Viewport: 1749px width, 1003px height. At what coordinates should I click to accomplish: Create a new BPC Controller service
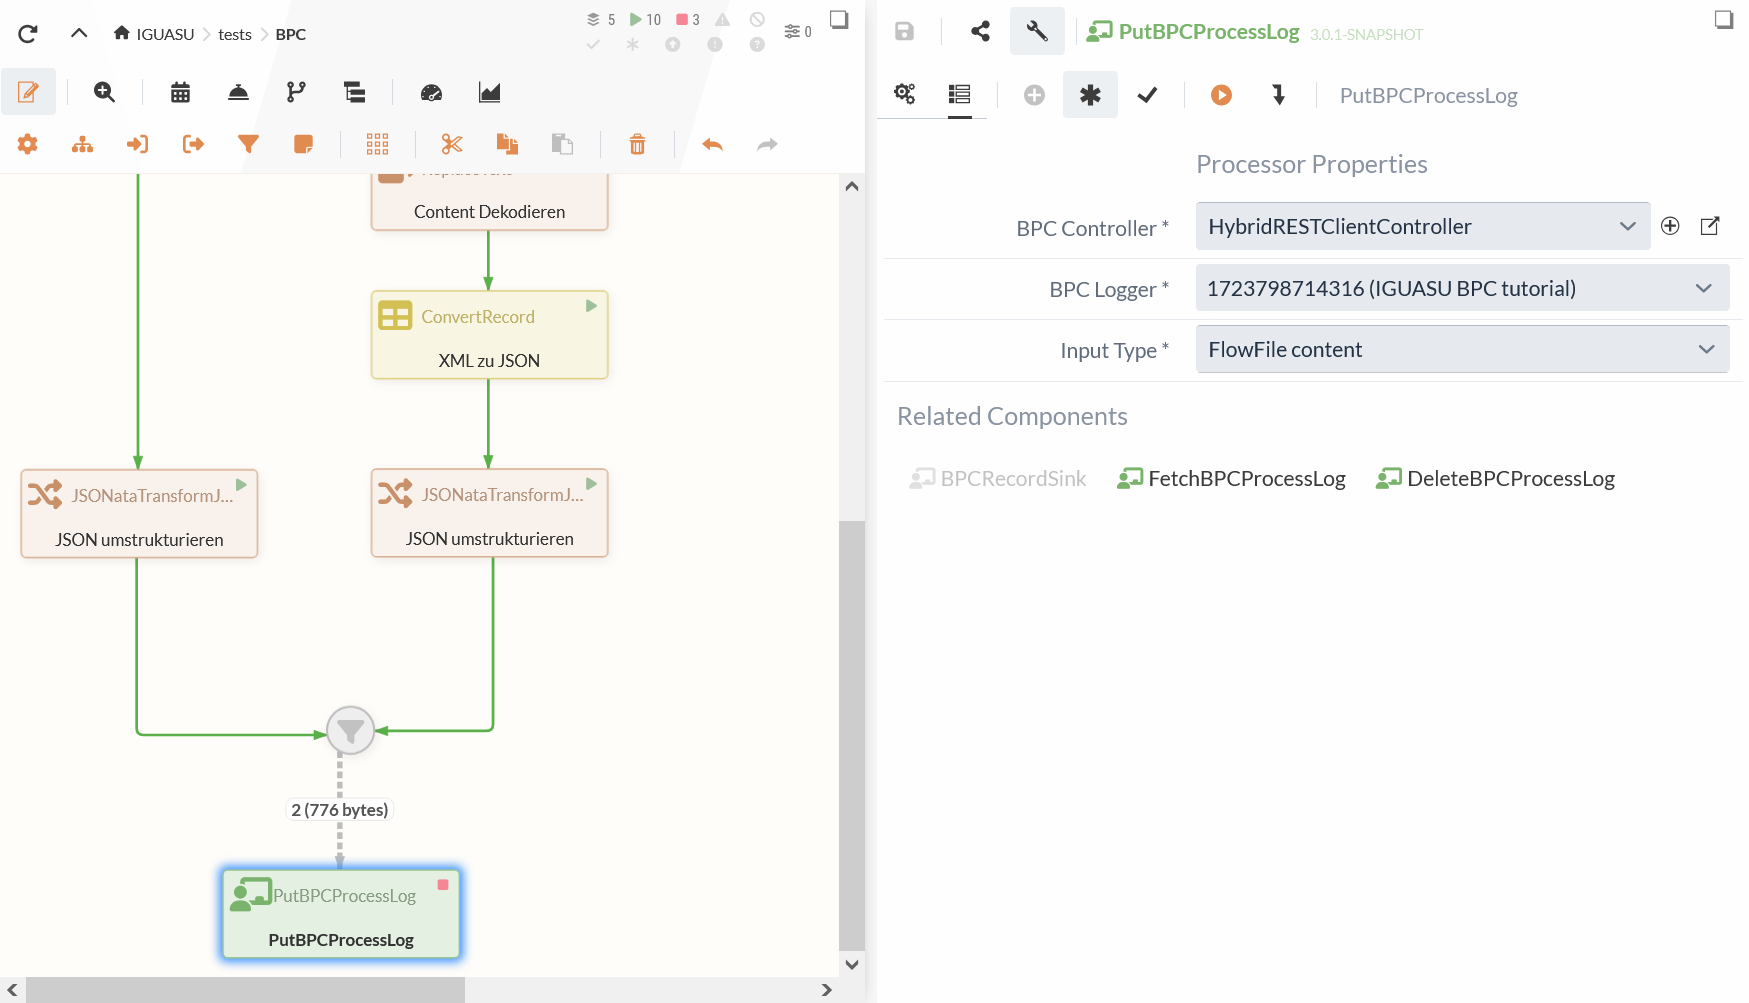pos(1670,226)
